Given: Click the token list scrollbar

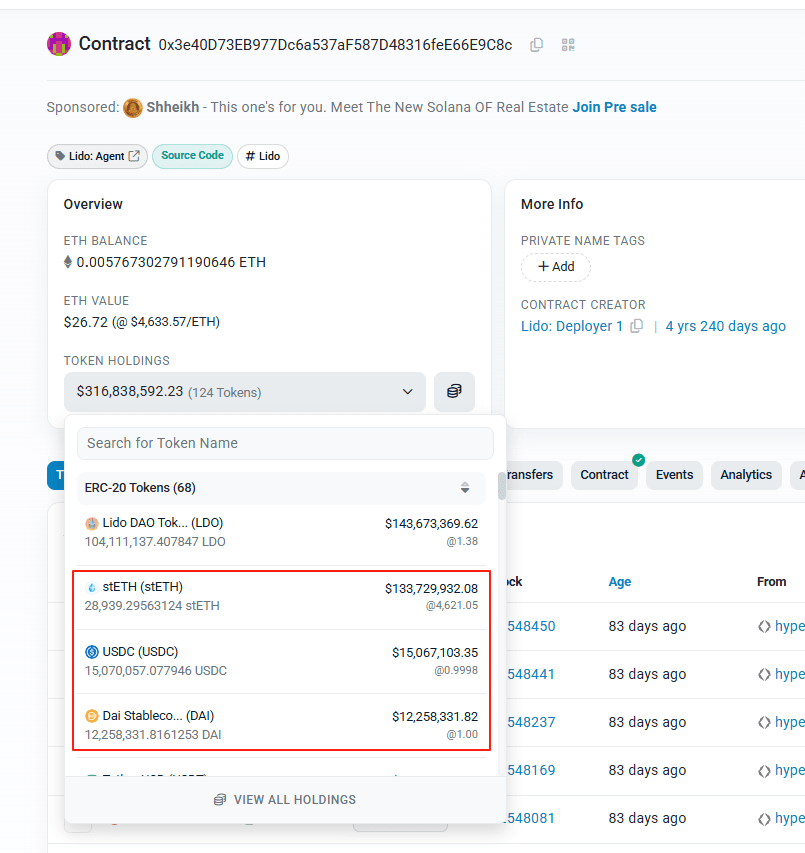Looking at the screenshot, I should click(x=501, y=486).
